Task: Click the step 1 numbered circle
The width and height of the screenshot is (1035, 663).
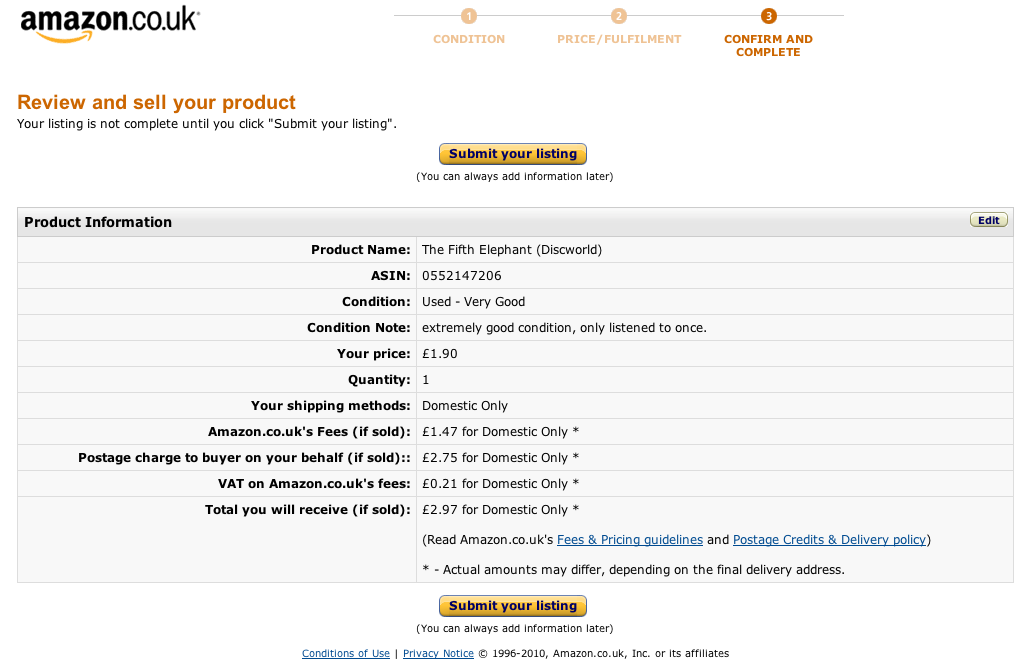Action: (469, 16)
